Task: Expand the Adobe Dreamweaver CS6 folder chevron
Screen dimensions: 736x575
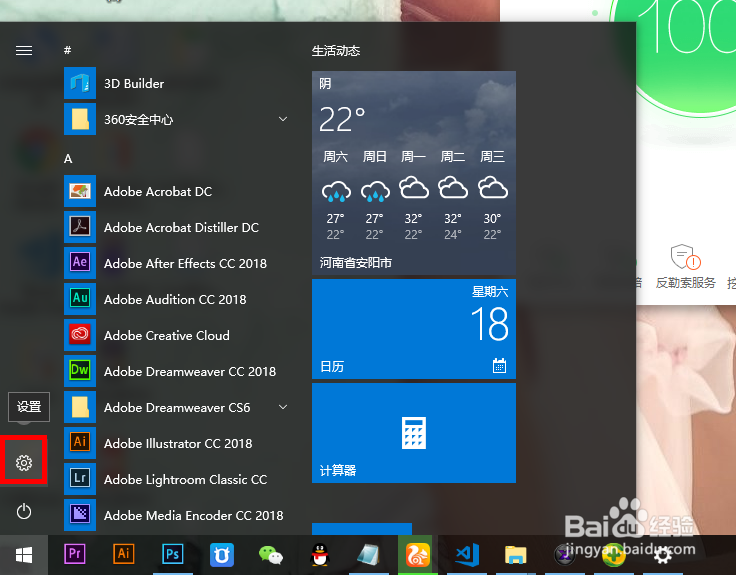Action: coord(283,407)
